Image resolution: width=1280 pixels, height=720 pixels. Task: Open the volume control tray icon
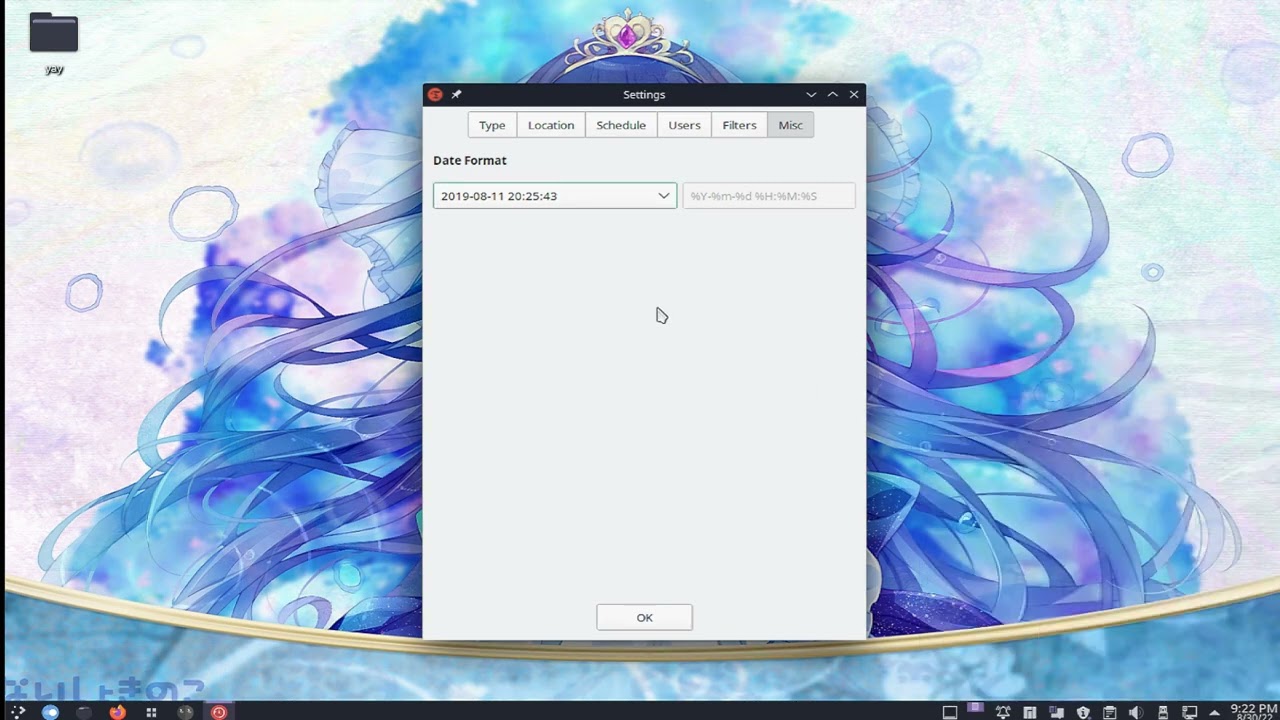pos(1136,712)
